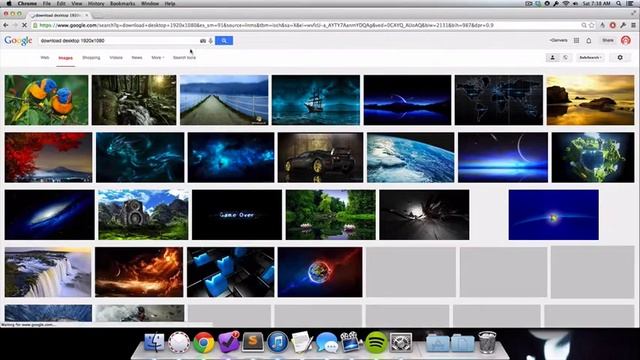
Task: Open the SafeSearch dropdown
Action: (591, 58)
